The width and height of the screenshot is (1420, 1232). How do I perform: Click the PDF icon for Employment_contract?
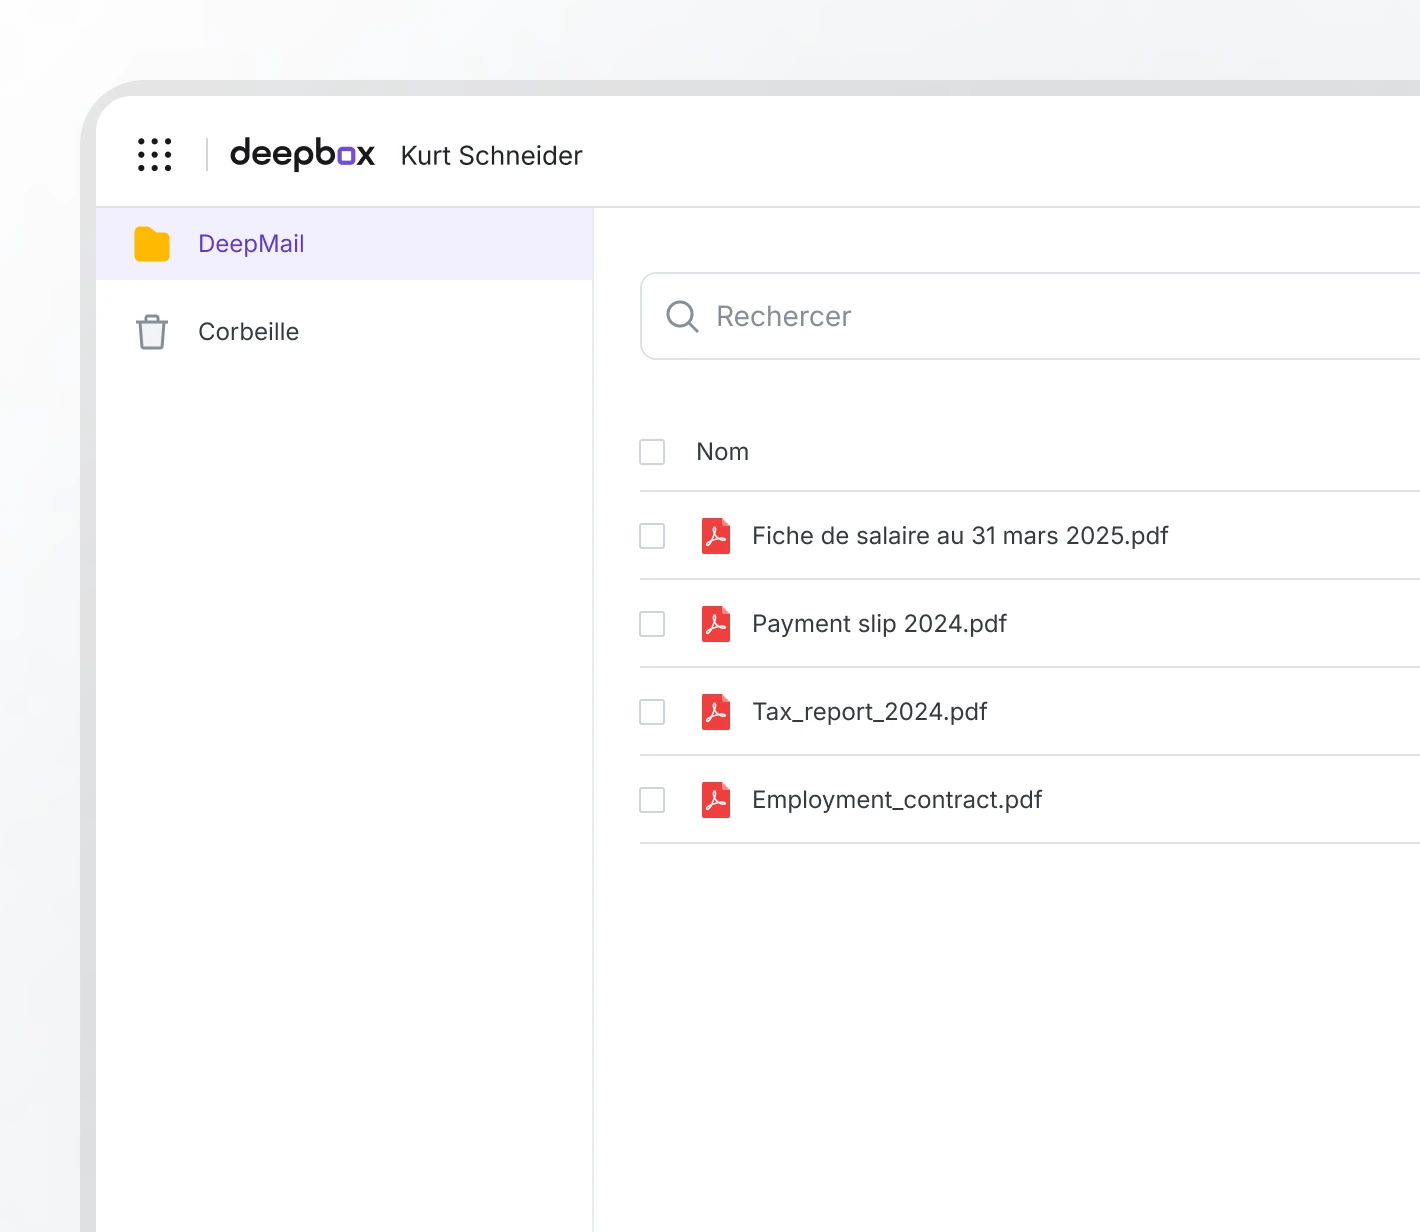716,800
